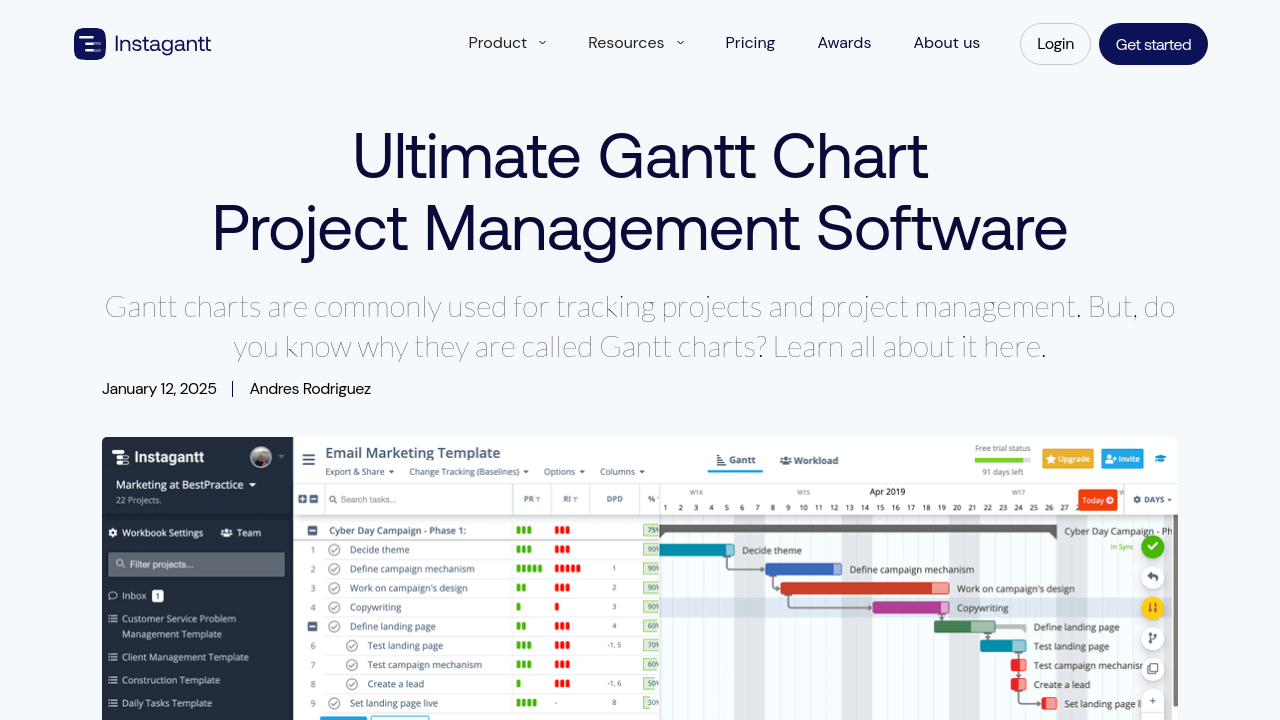The height and width of the screenshot is (720, 1280).
Task: Click the red Today button
Action: click(1097, 500)
